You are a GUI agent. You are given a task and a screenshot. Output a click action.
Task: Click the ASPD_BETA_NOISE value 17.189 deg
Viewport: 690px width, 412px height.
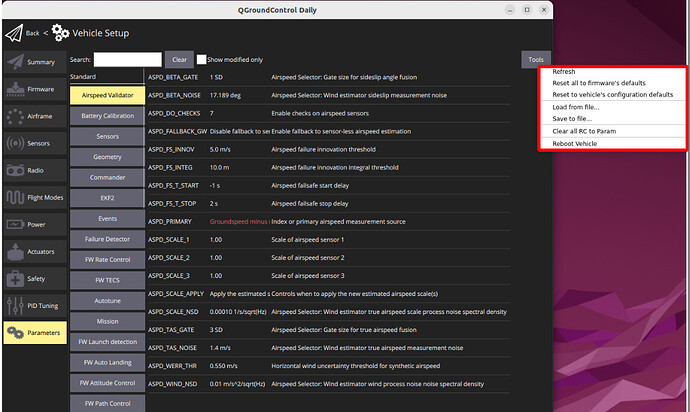(225, 95)
